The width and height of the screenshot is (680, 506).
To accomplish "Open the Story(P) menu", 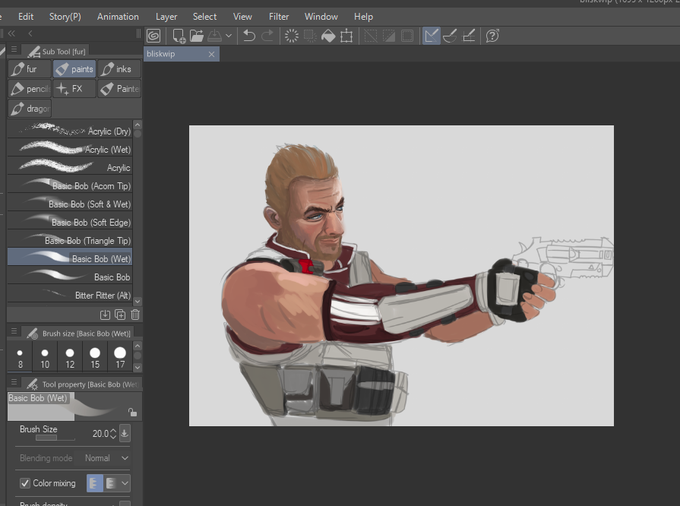I will 65,16.
